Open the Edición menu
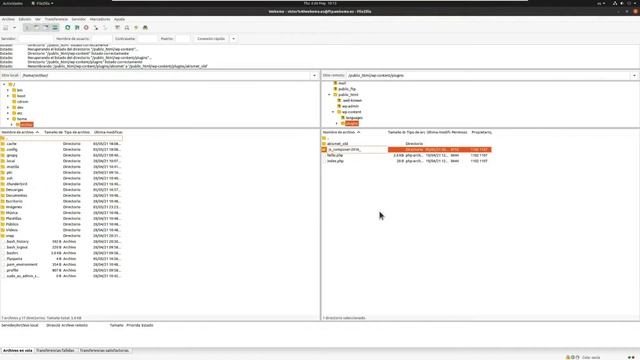Screen dimensions: 640x360 pos(25,19)
